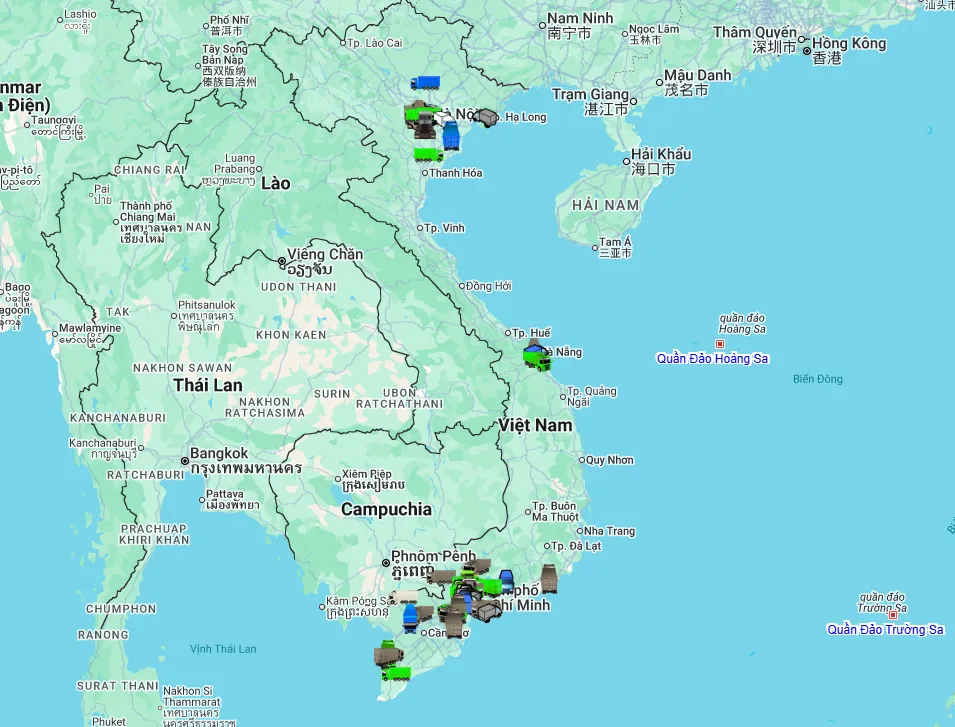Click the grey truck icon near Hạ Long
Viewport: 955px width, 727px height.
485,118
